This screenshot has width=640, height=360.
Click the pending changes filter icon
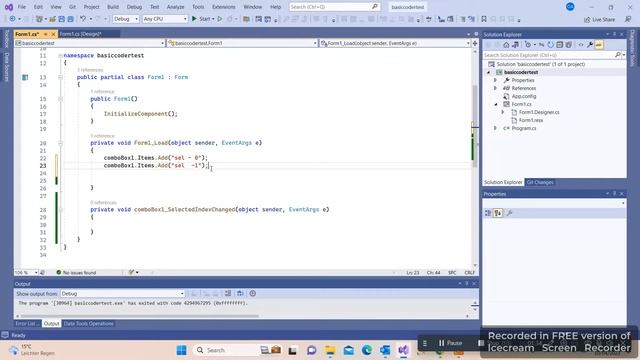pyautogui.click(x=528, y=45)
